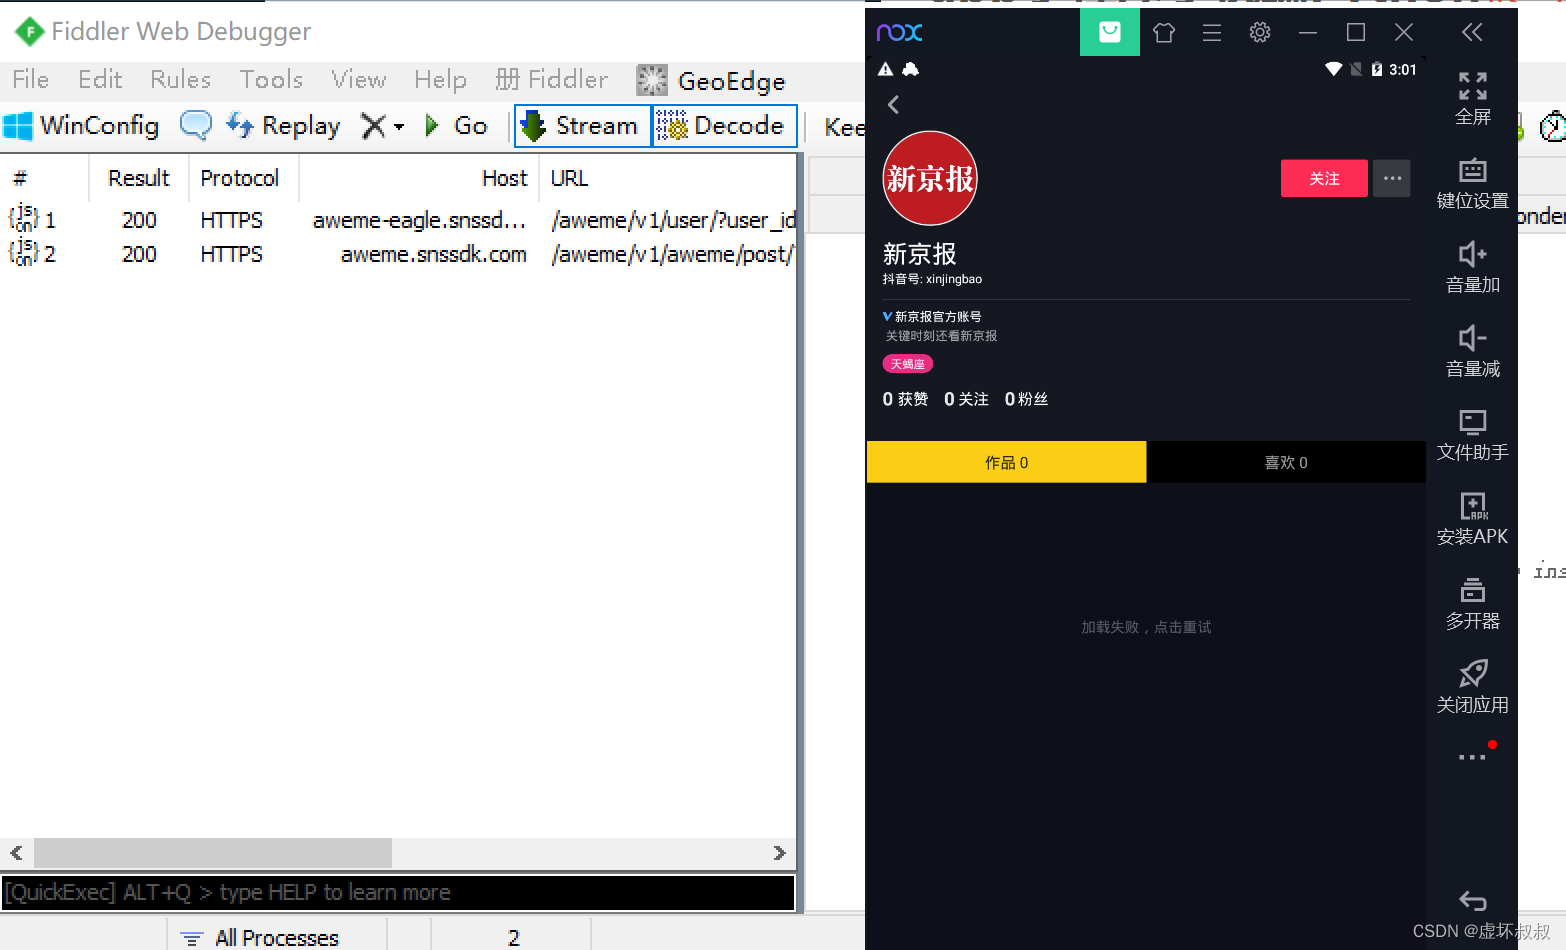Image resolution: width=1566 pixels, height=950 pixels.
Task: Click the horizontal scrollbar thumb
Action: coord(213,853)
